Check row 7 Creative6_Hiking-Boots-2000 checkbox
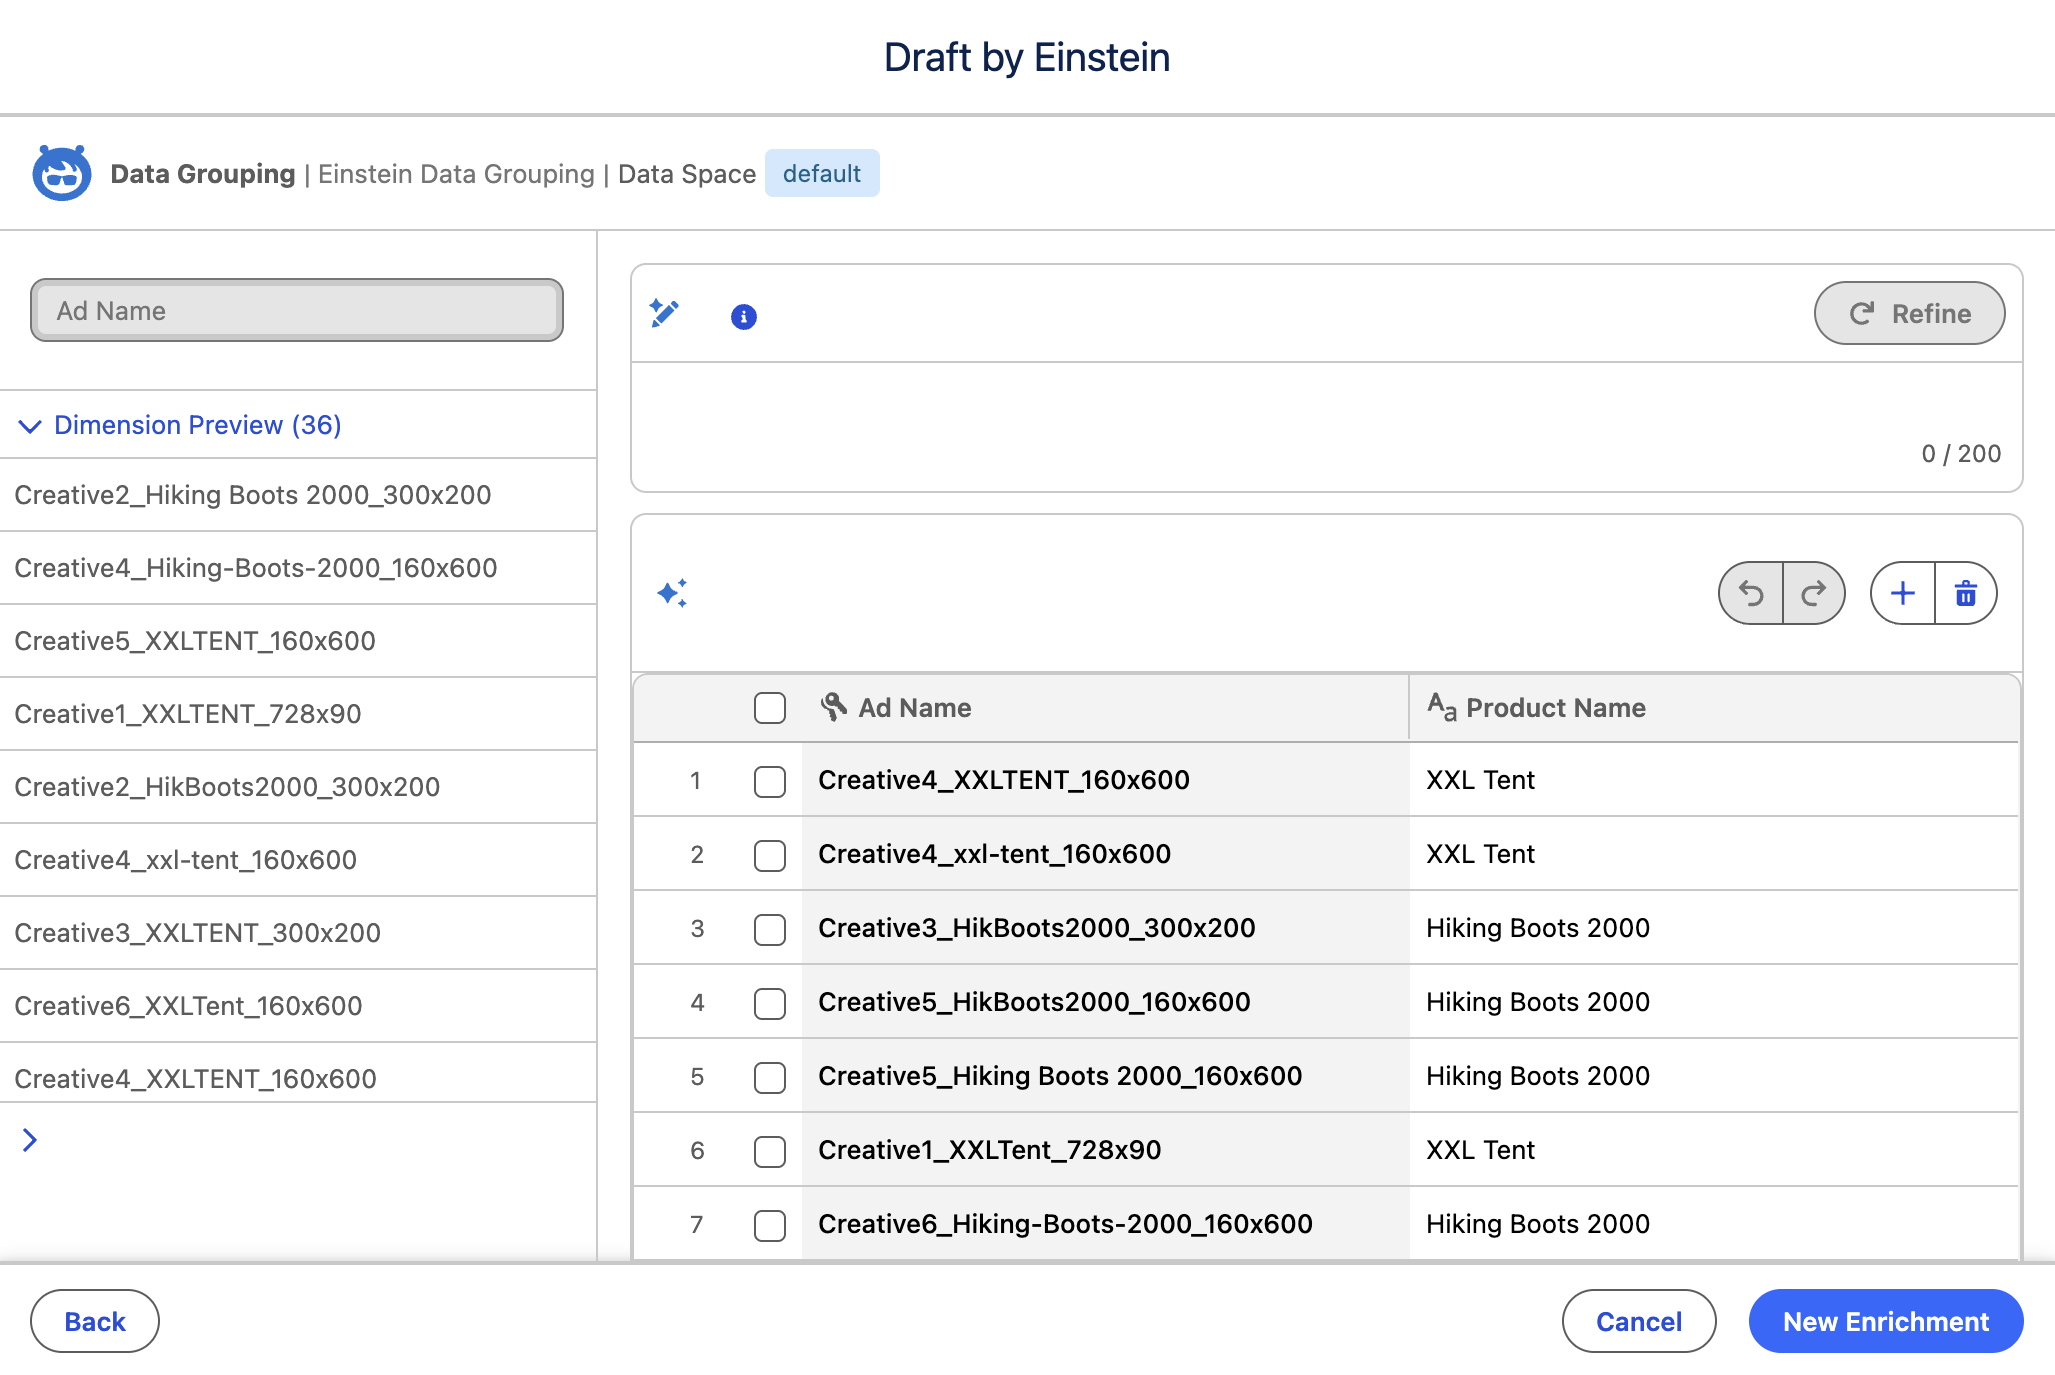 (770, 1225)
